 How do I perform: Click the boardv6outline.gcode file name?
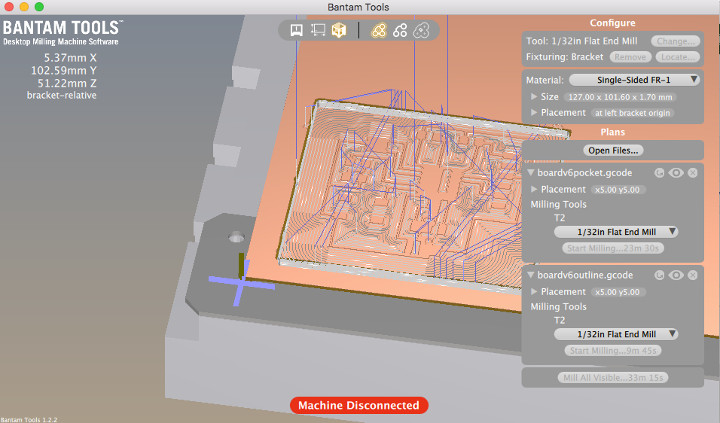tap(585, 276)
